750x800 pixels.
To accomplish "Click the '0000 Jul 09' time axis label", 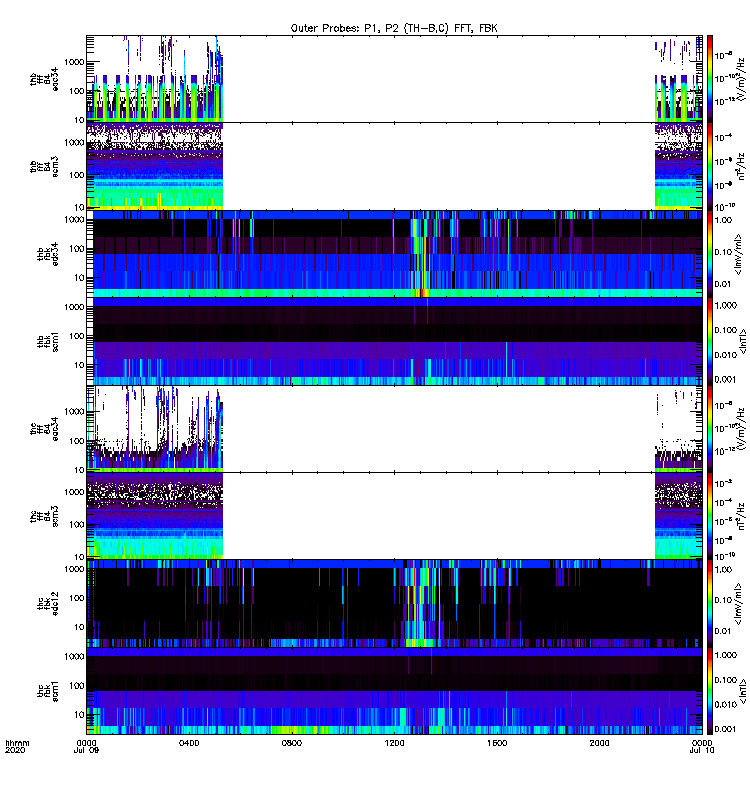I will pos(87,746).
